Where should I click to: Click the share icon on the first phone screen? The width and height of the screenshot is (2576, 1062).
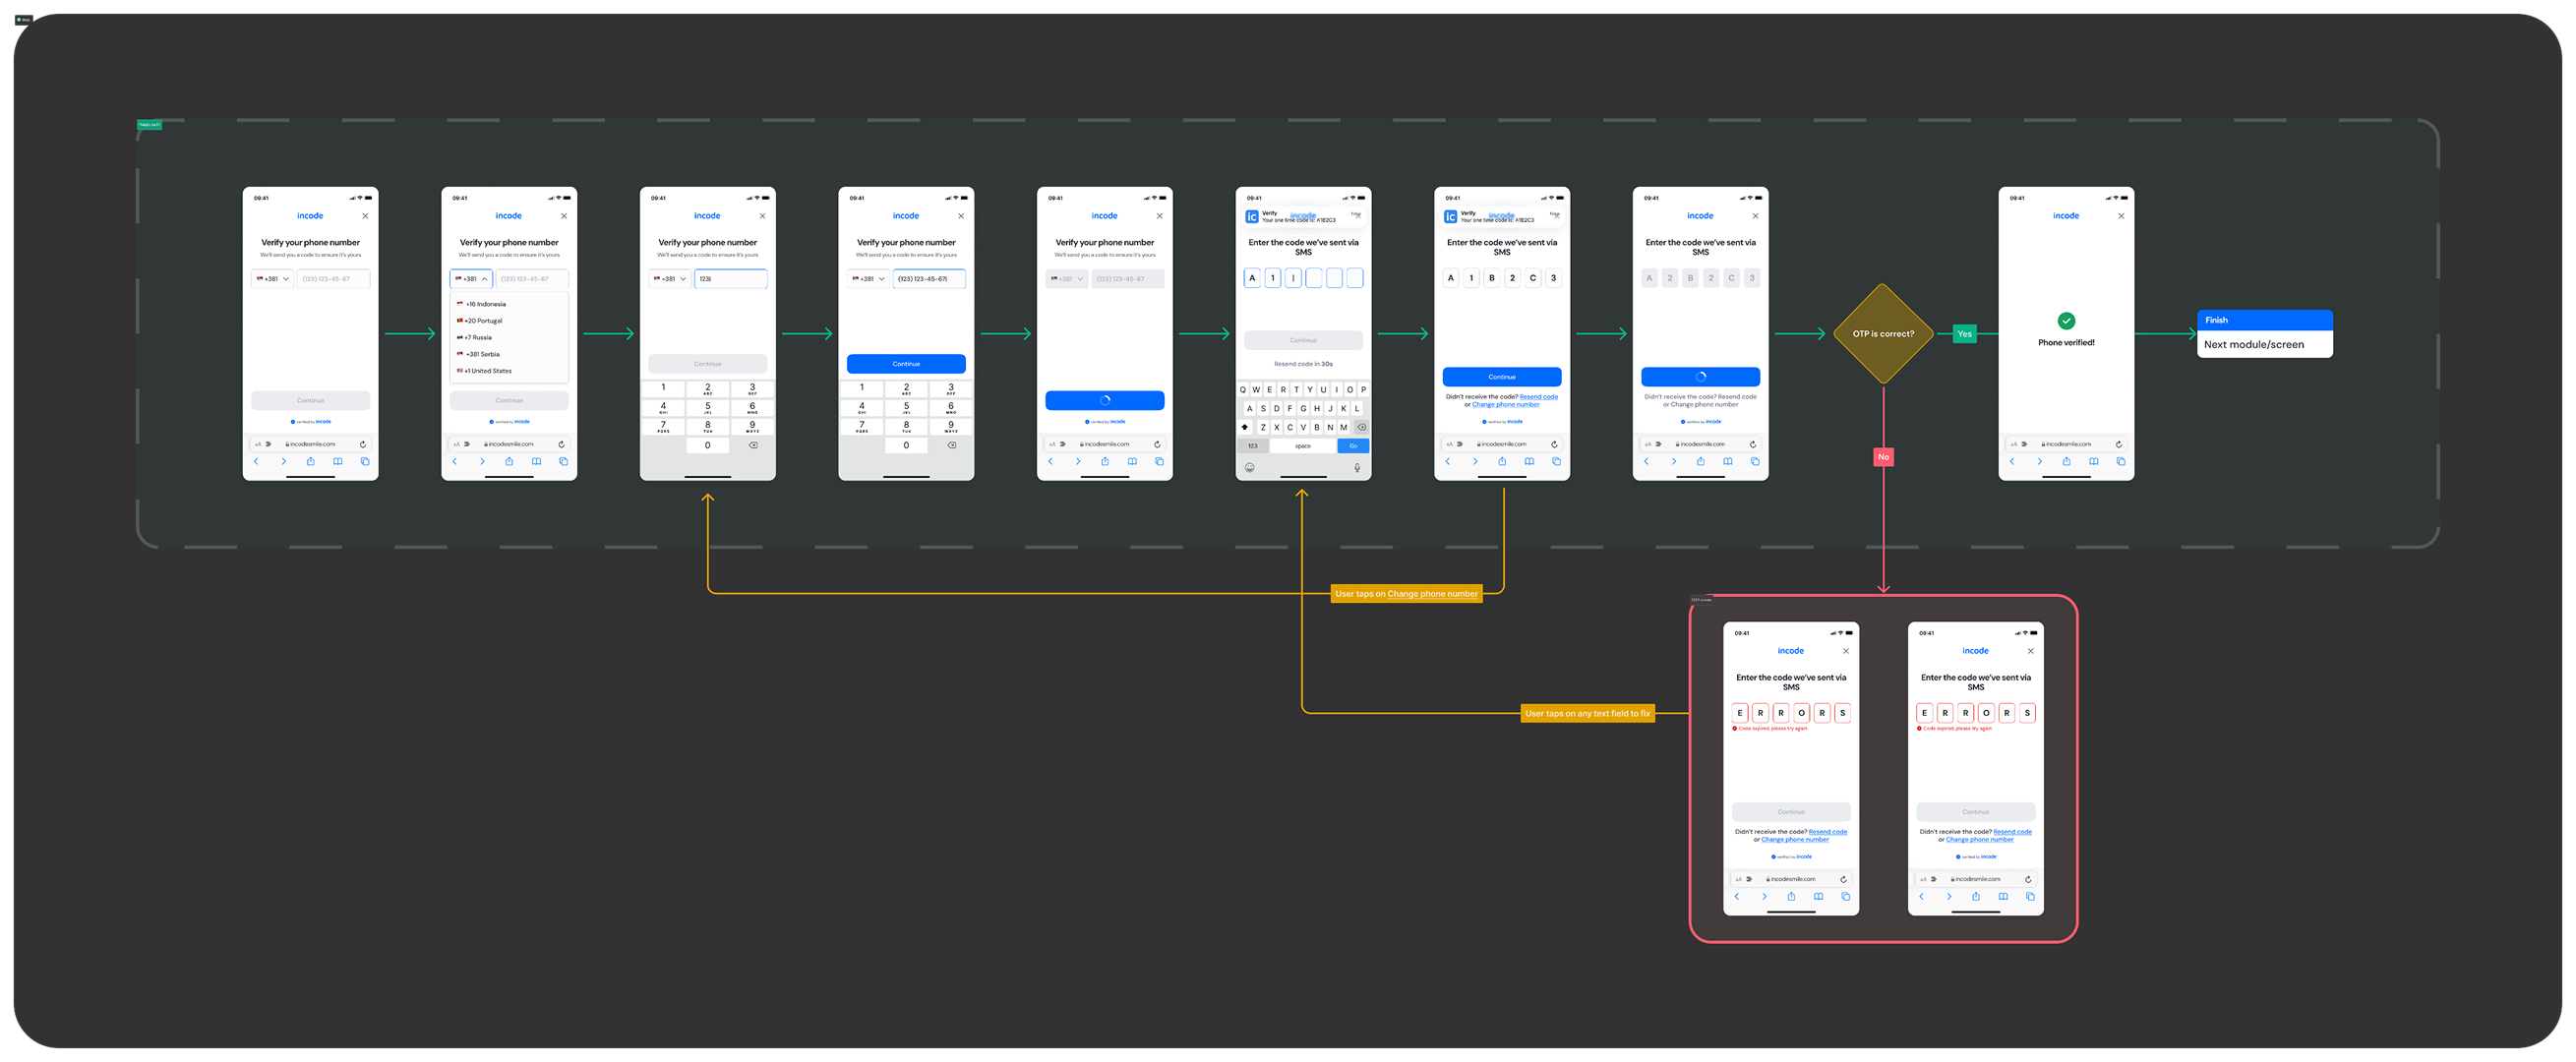coord(310,462)
